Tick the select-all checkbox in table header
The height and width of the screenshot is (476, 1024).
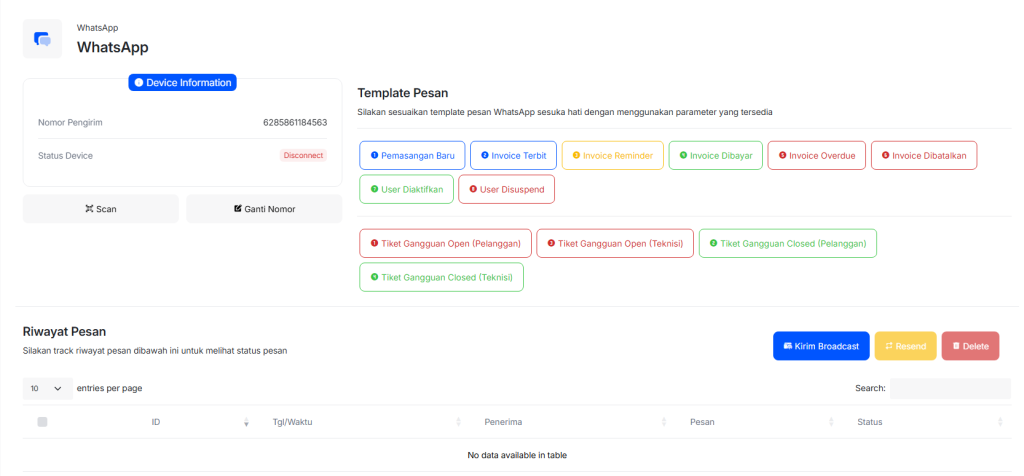[x=42, y=422]
